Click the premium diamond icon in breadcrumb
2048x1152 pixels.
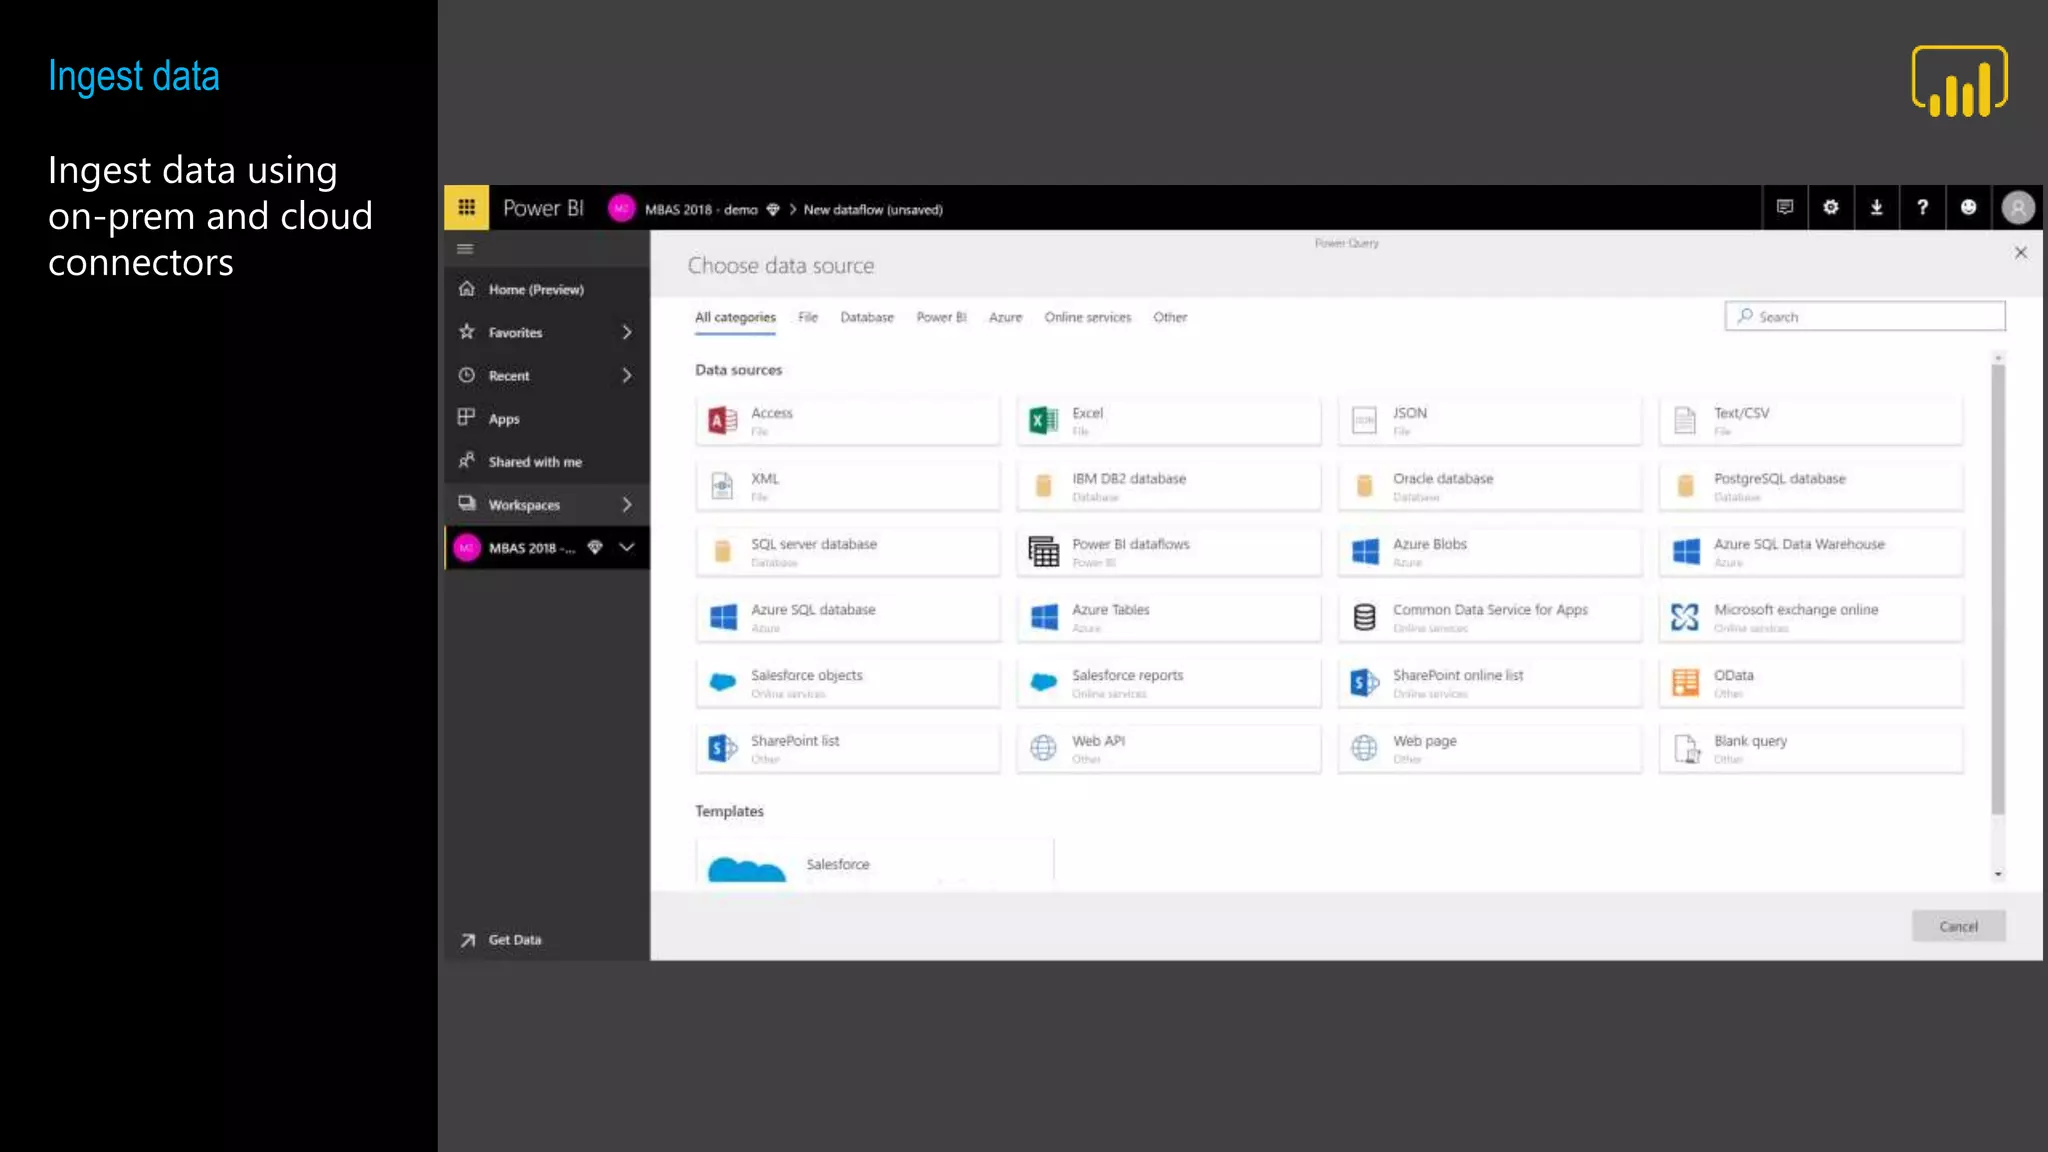(772, 209)
